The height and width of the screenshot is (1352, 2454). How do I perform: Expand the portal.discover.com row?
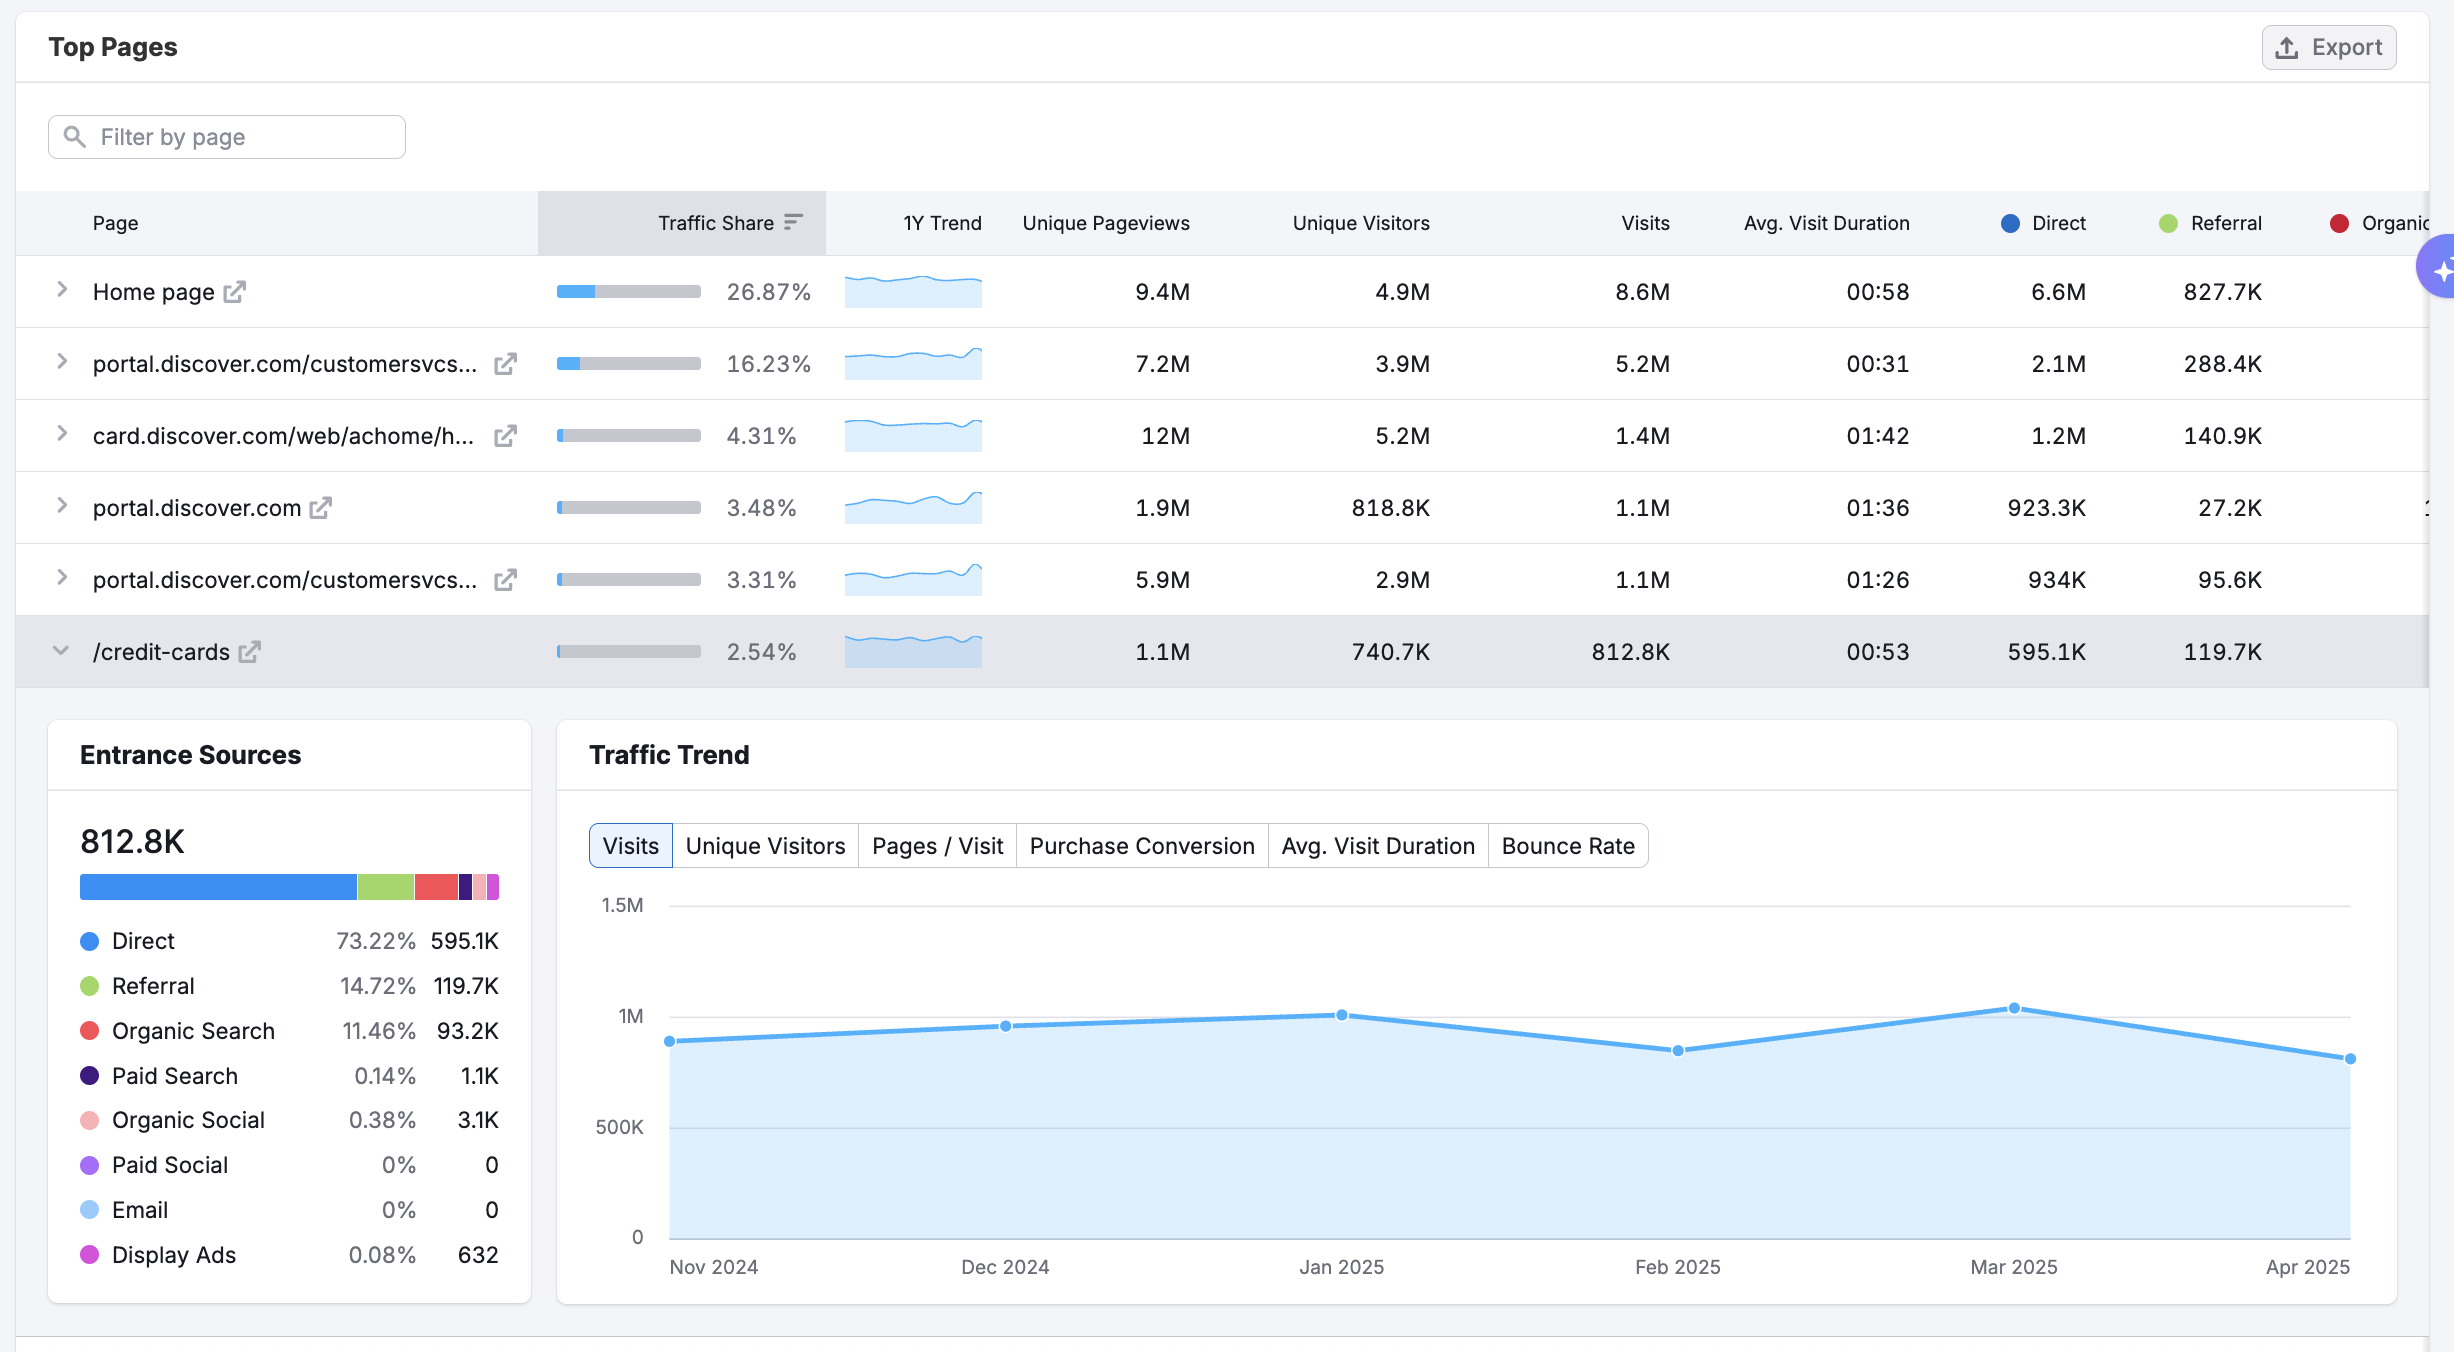62,506
